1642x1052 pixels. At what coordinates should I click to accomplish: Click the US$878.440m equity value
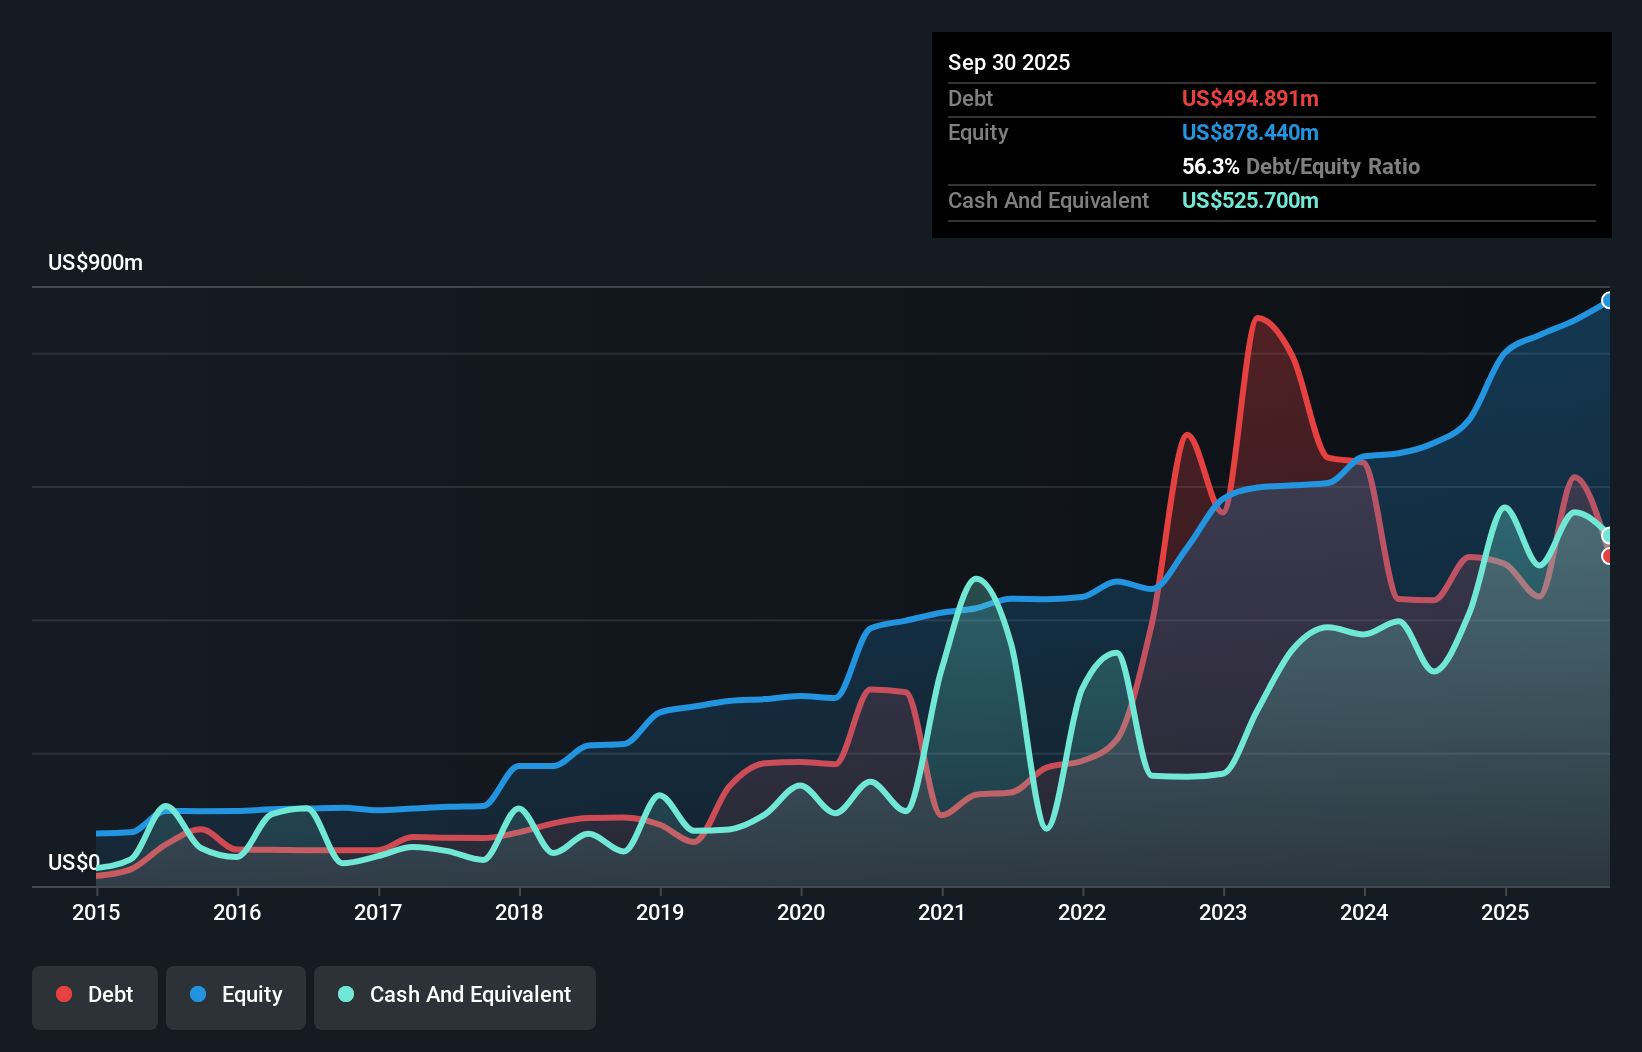(1250, 132)
